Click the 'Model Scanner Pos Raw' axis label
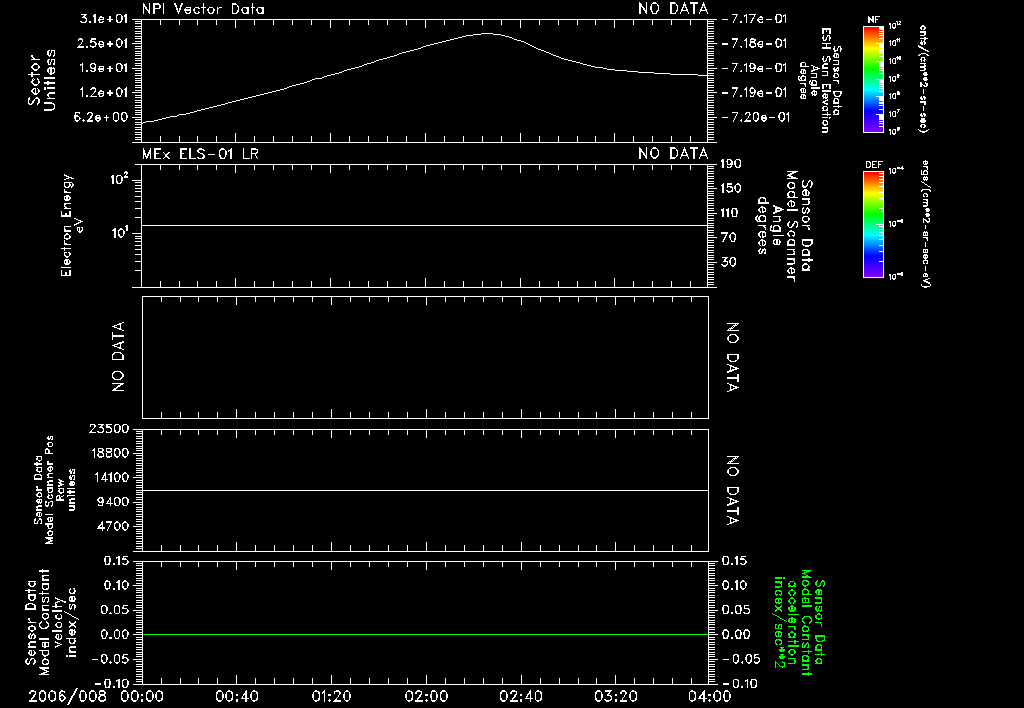1024x708 pixels. [55, 490]
